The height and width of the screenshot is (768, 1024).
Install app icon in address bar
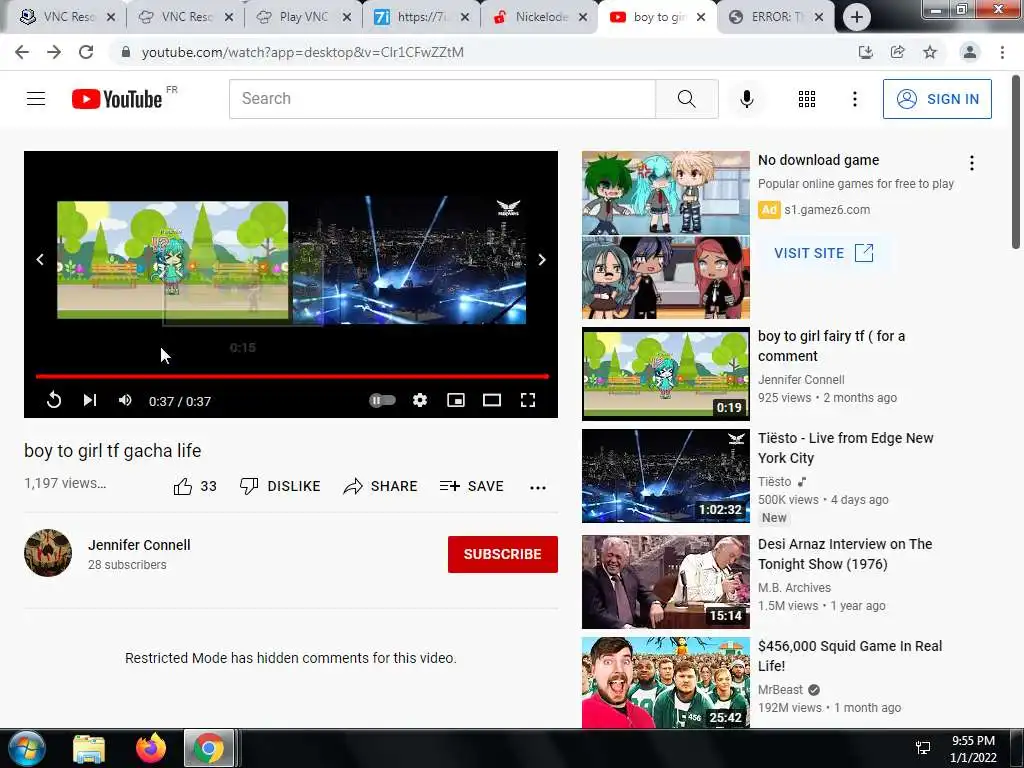pos(865,52)
